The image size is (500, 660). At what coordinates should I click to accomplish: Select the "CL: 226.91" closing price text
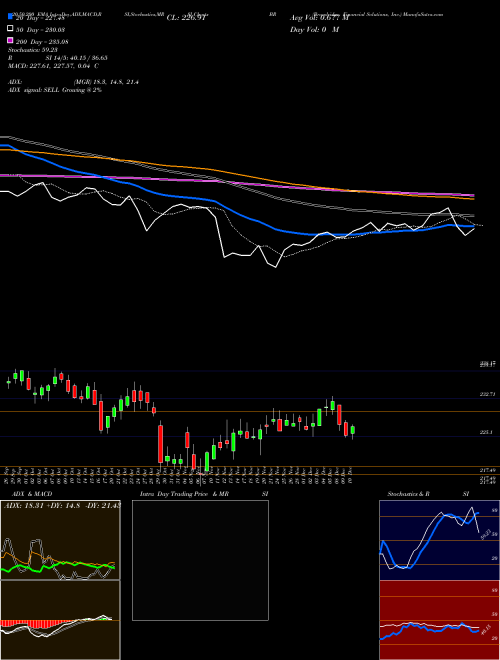tap(186, 18)
